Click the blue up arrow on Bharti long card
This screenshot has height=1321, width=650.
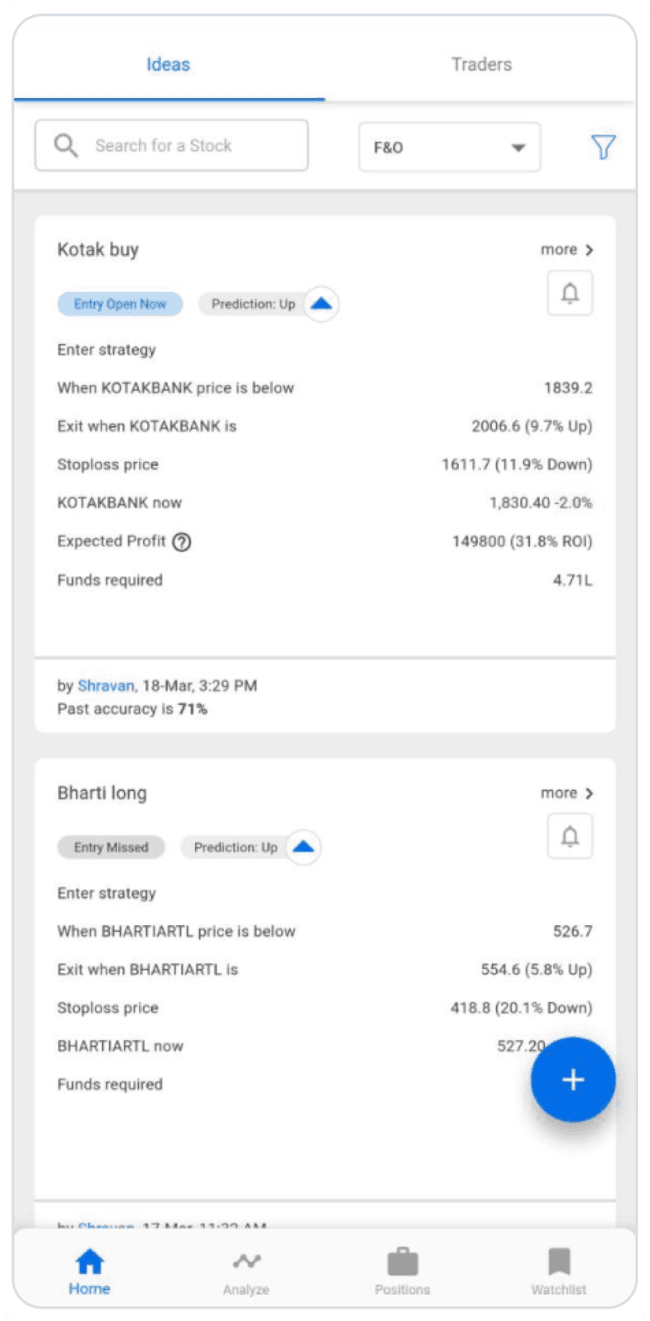coord(304,847)
